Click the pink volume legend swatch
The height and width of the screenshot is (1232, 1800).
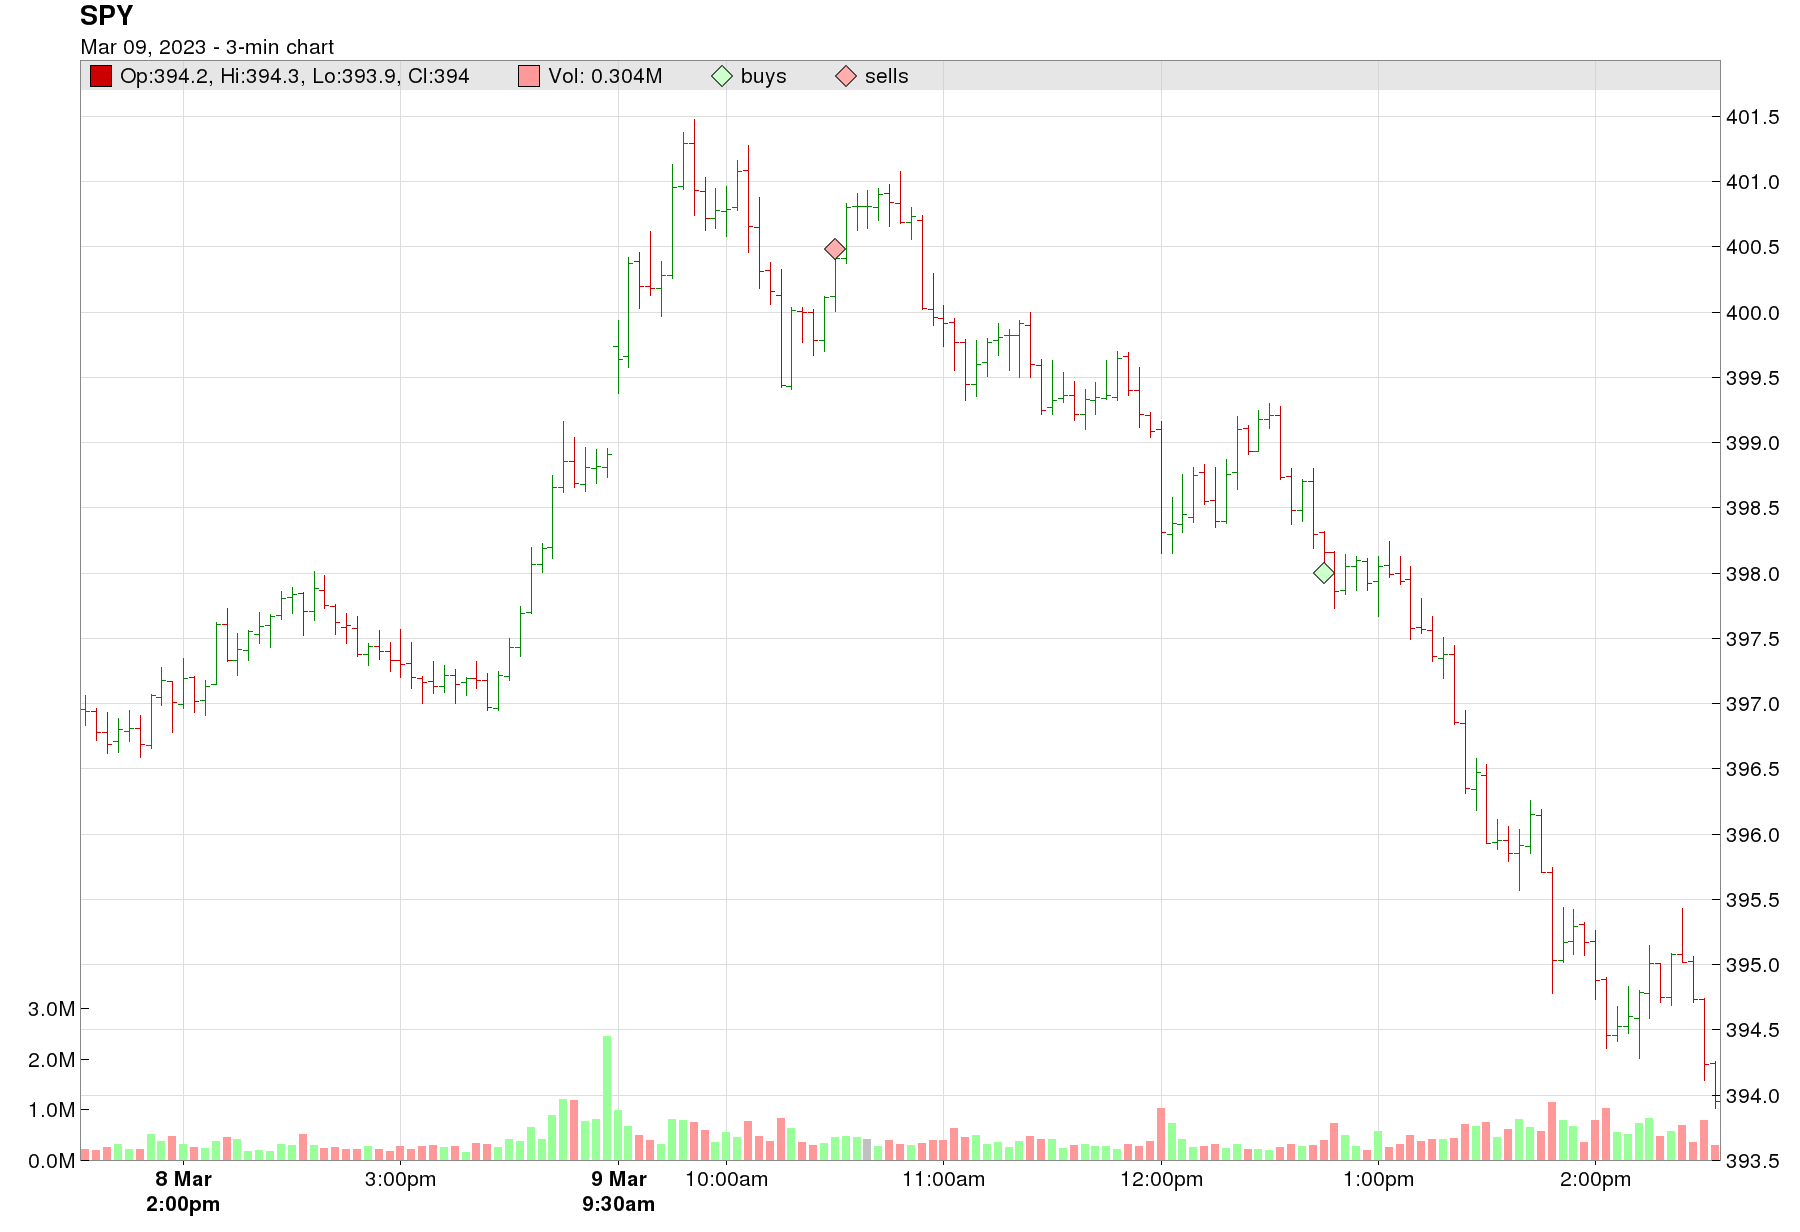(529, 76)
